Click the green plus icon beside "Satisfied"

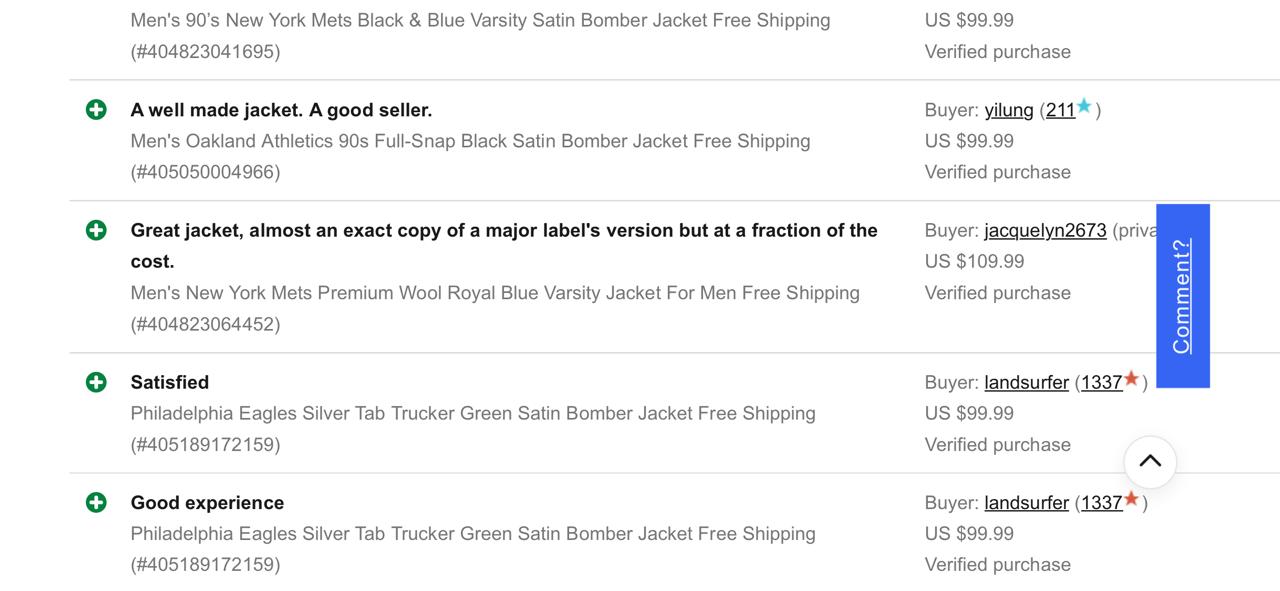pyautogui.click(x=96, y=382)
